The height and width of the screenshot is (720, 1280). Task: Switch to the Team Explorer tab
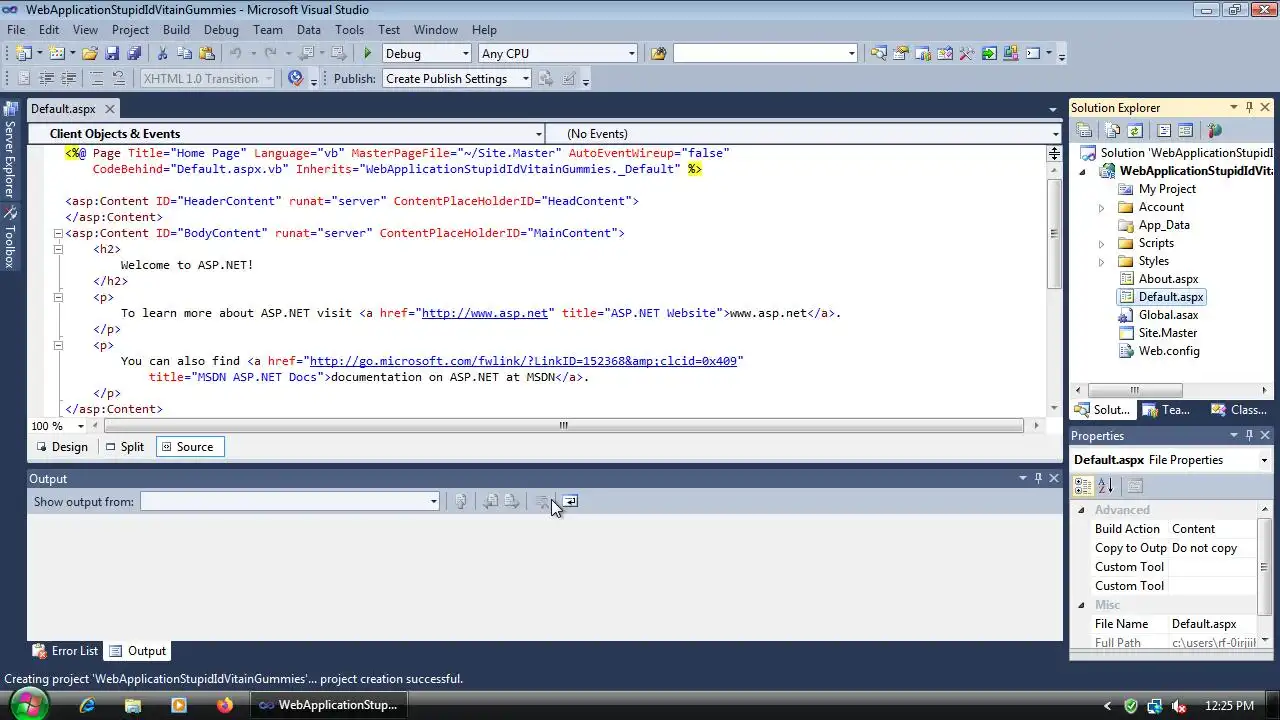tap(1168, 410)
